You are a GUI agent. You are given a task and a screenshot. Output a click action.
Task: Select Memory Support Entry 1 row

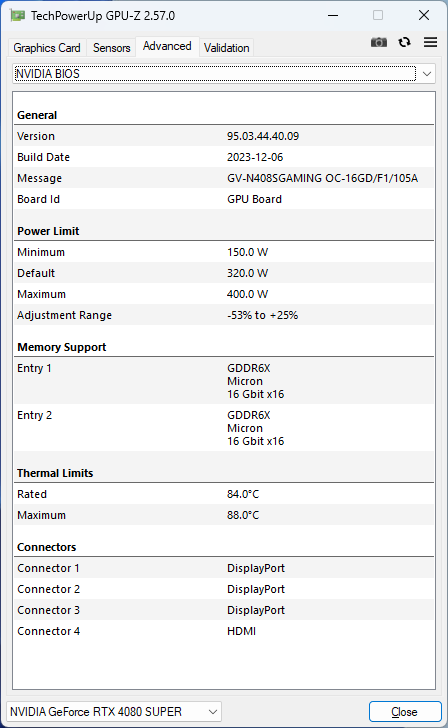point(224,381)
